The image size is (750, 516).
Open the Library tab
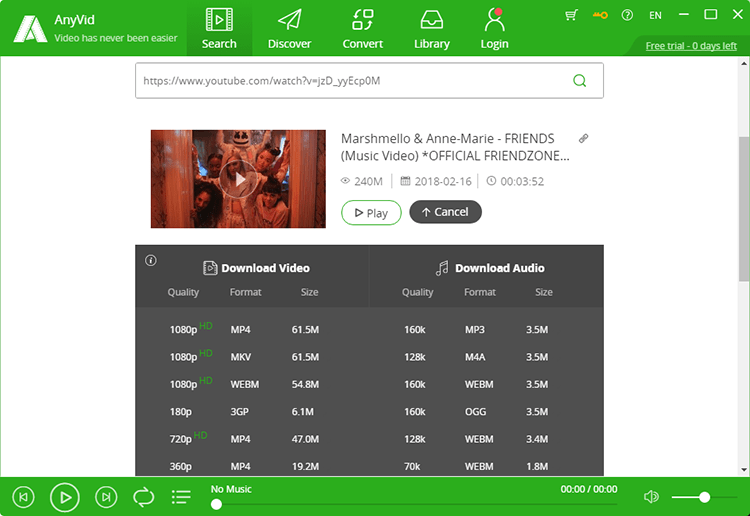coord(431,28)
